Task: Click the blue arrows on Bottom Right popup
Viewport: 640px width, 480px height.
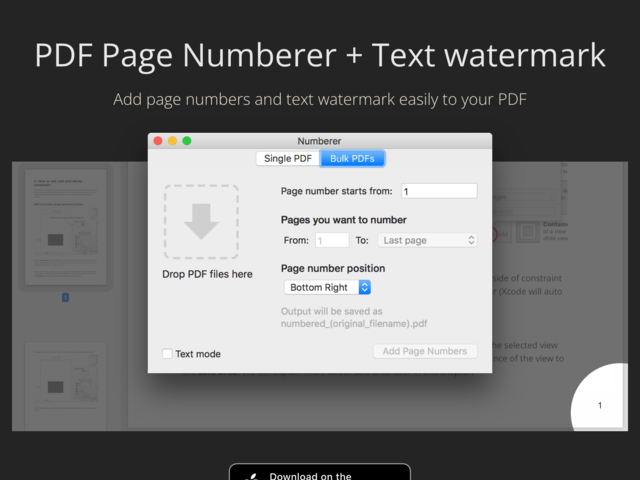Action: (x=364, y=287)
